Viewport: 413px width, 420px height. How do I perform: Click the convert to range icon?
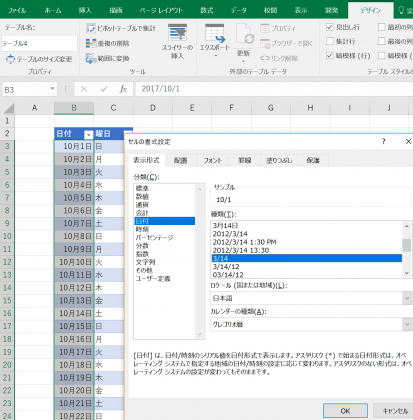click(x=91, y=58)
